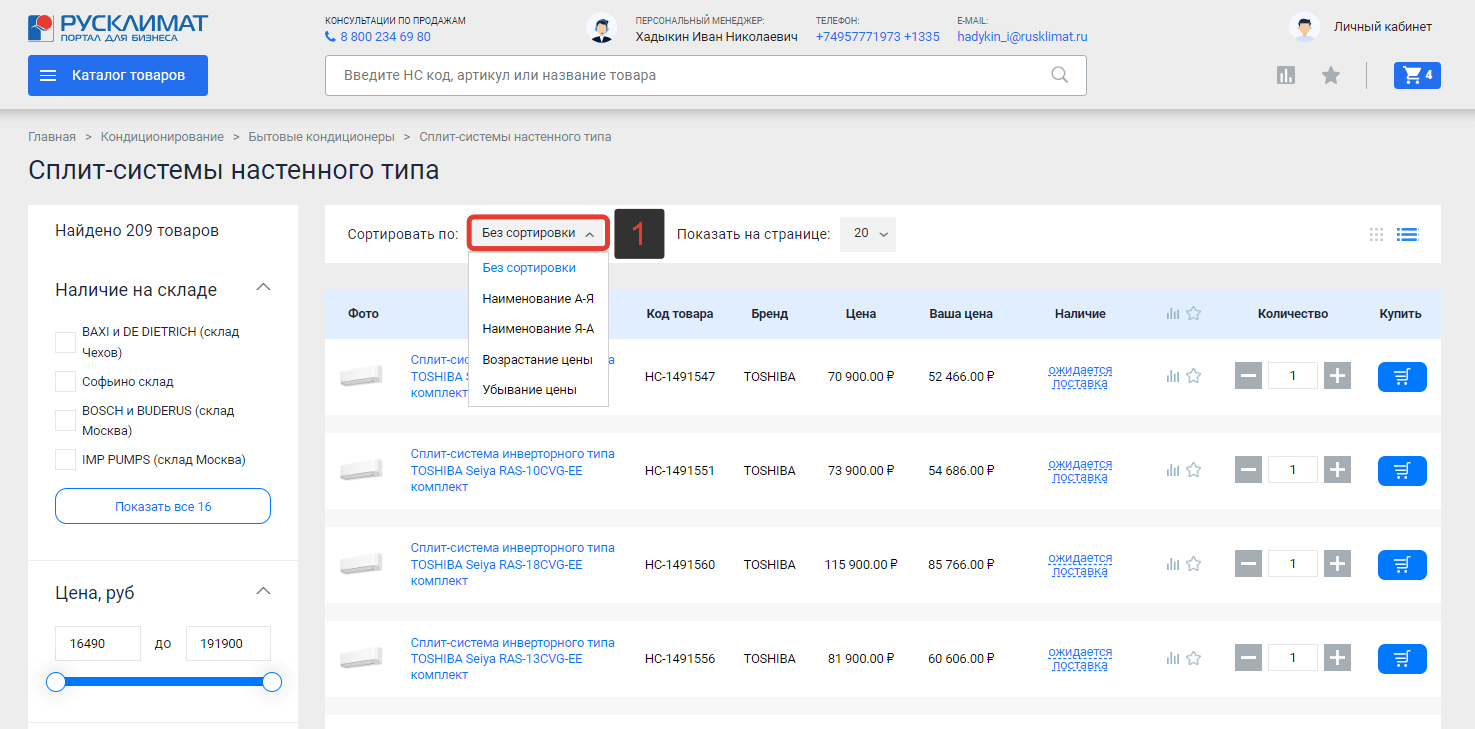The width and height of the screenshot is (1475, 729).
Task: Select Наименование А-Я sort option
Action: (538, 298)
